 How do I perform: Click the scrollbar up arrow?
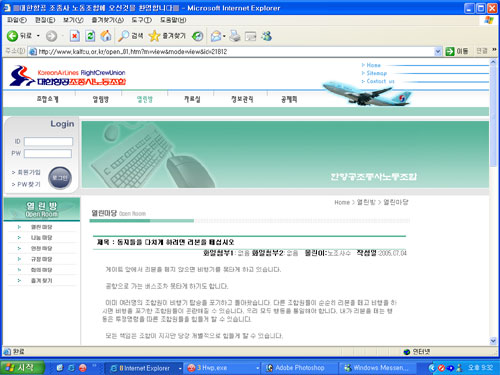click(493, 62)
